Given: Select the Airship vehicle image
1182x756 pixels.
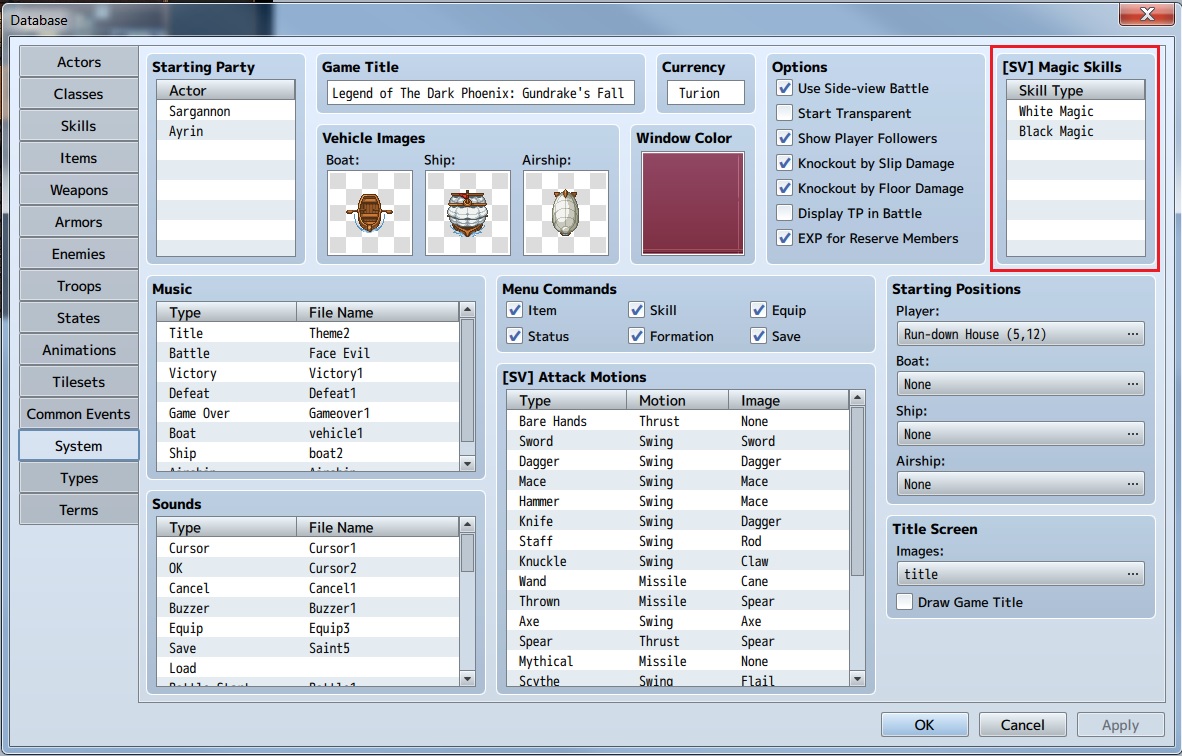Looking at the screenshot, I should point(565,213).
